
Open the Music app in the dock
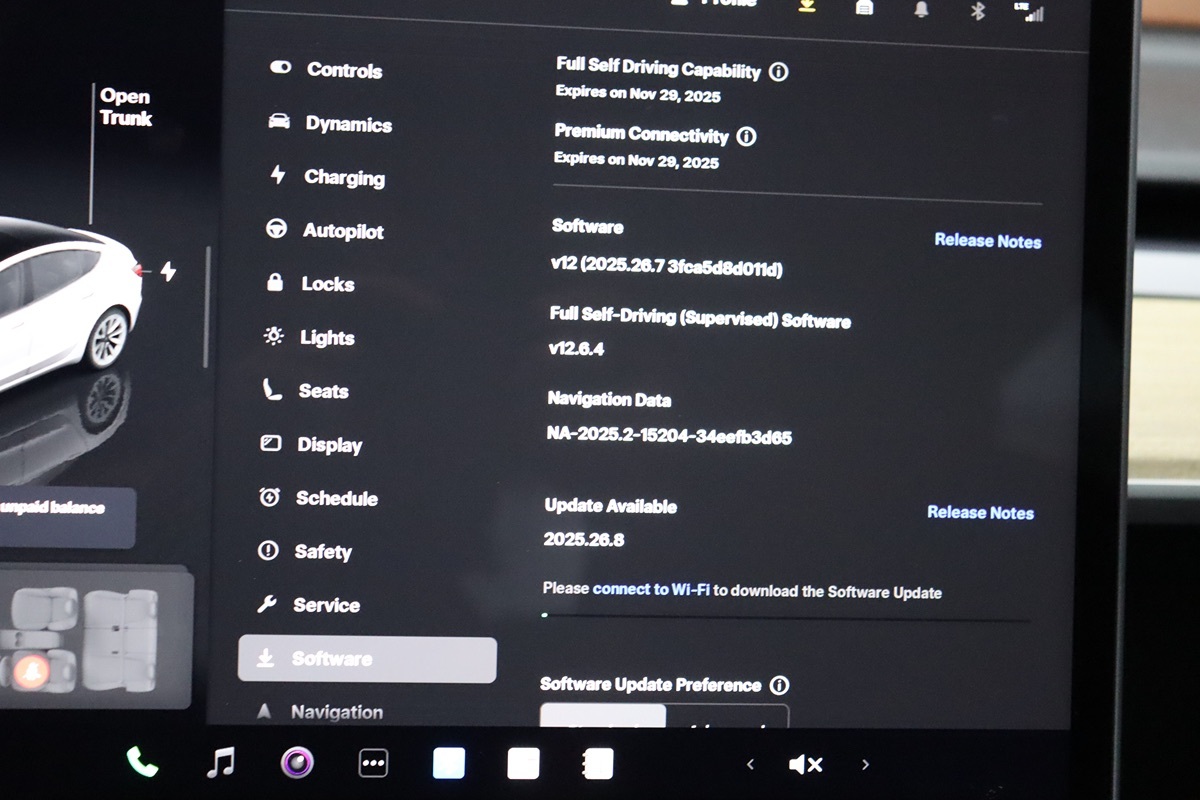click(x=220, y=763)
